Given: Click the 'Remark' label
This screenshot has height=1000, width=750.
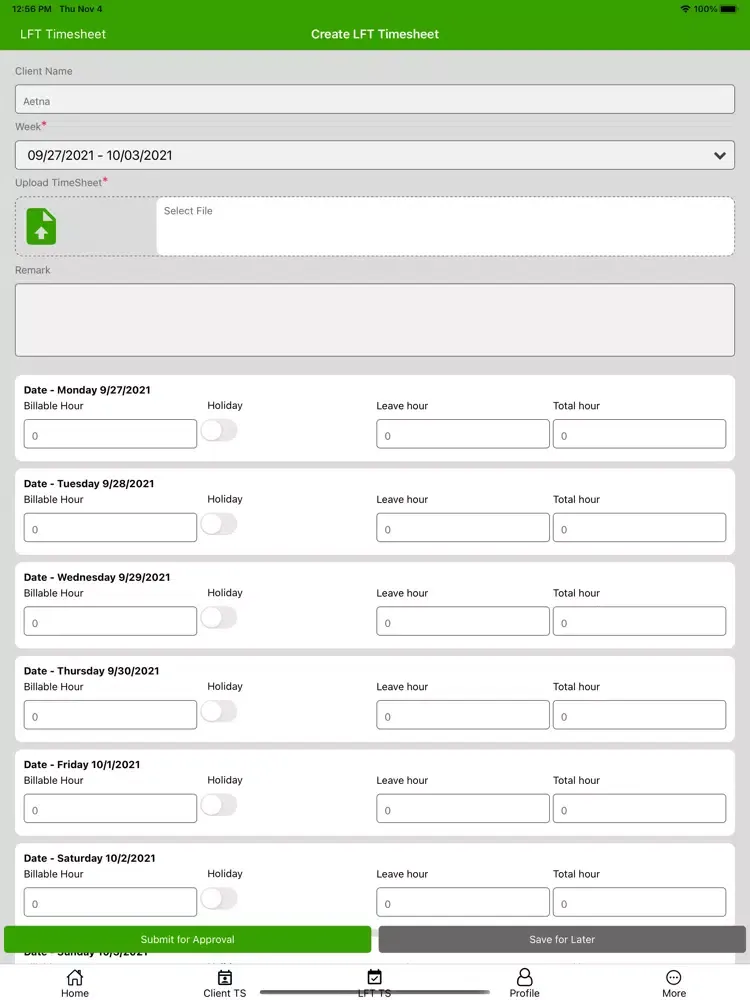Looking at the screenshot, I should (x=33, y=270).
